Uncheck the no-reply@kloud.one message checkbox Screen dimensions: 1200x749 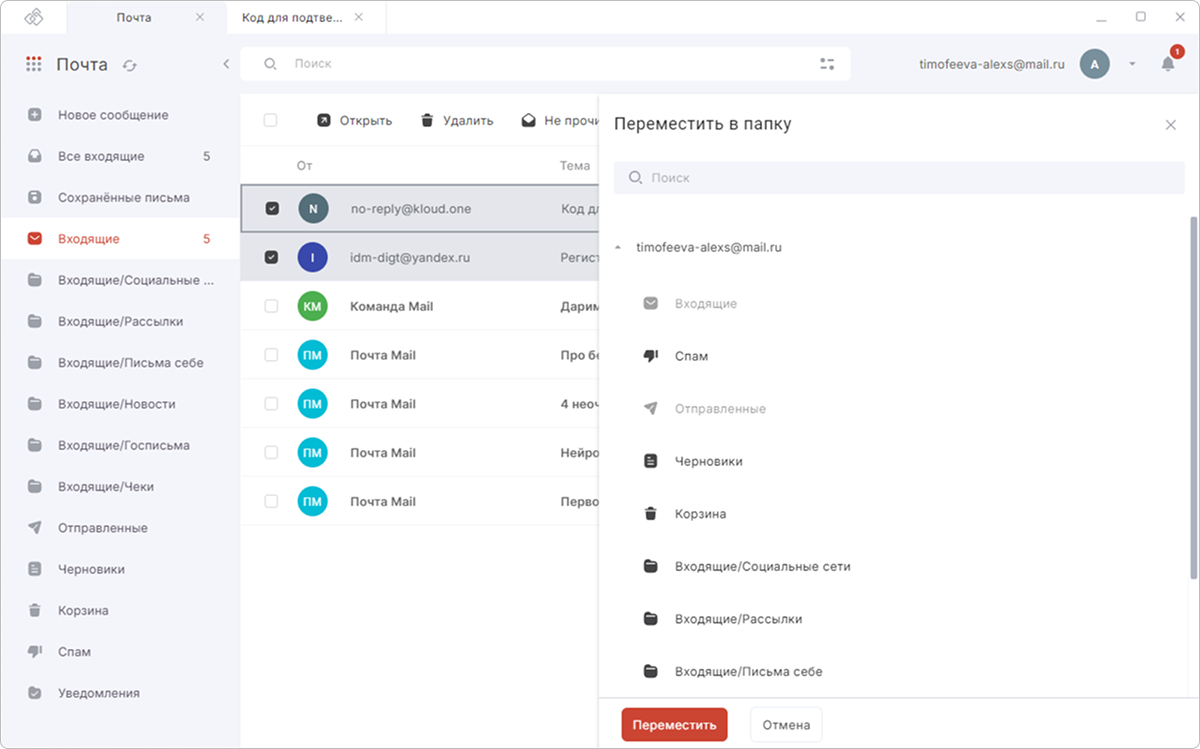click(271, 208)
